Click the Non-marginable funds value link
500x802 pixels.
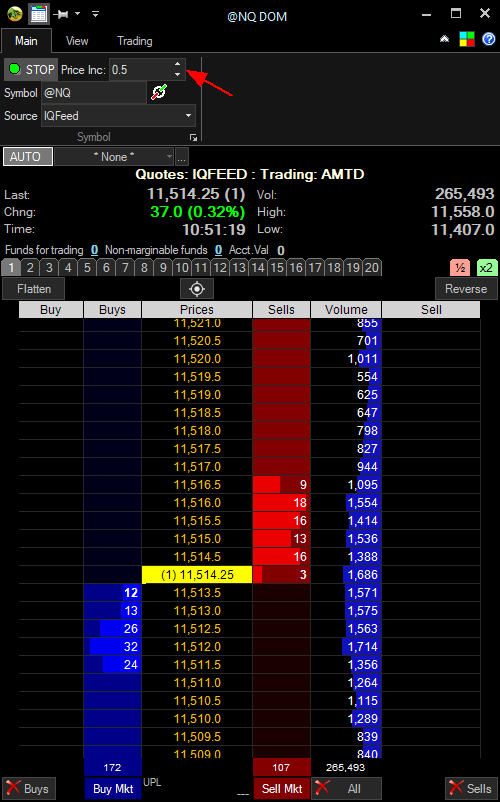pos(218,250)
